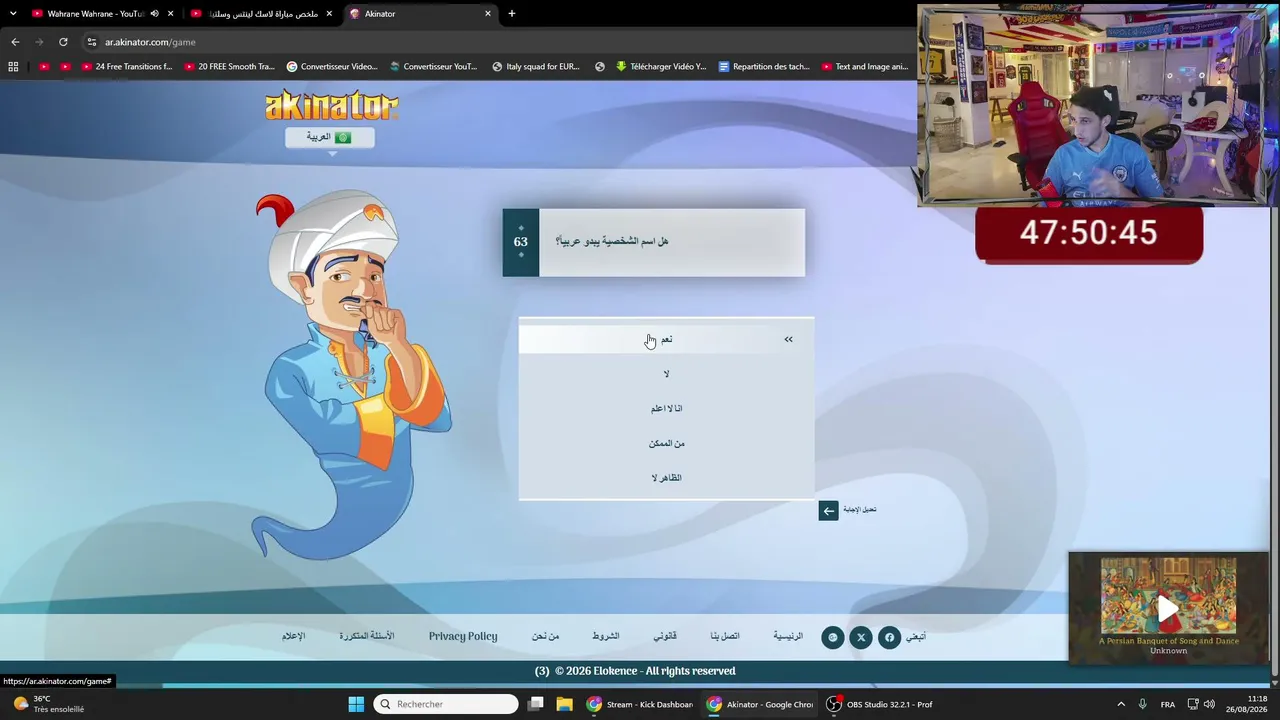Switch to the ملخص مباراة YouTube tab
The width and height of the screenshot is (1280, 720).
pyautogui.click(x=260, y=14)
